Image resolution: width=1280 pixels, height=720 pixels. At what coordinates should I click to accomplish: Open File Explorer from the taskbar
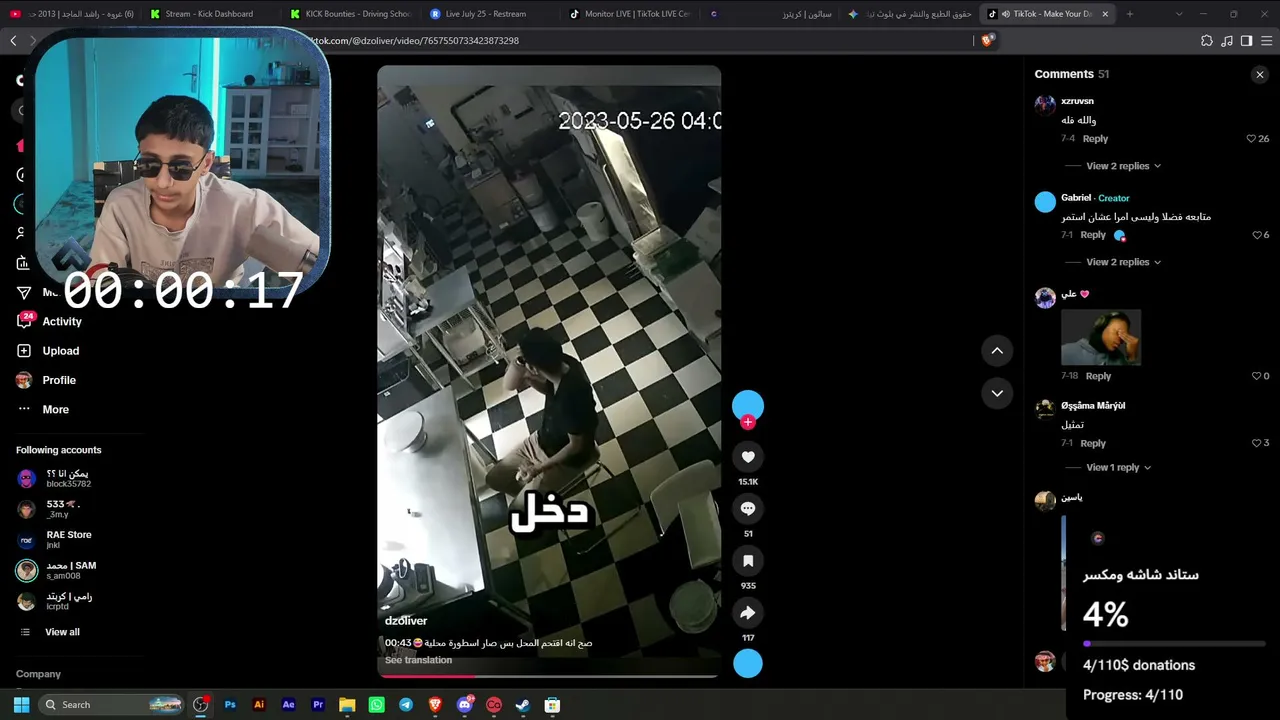(x=347, y=705)
